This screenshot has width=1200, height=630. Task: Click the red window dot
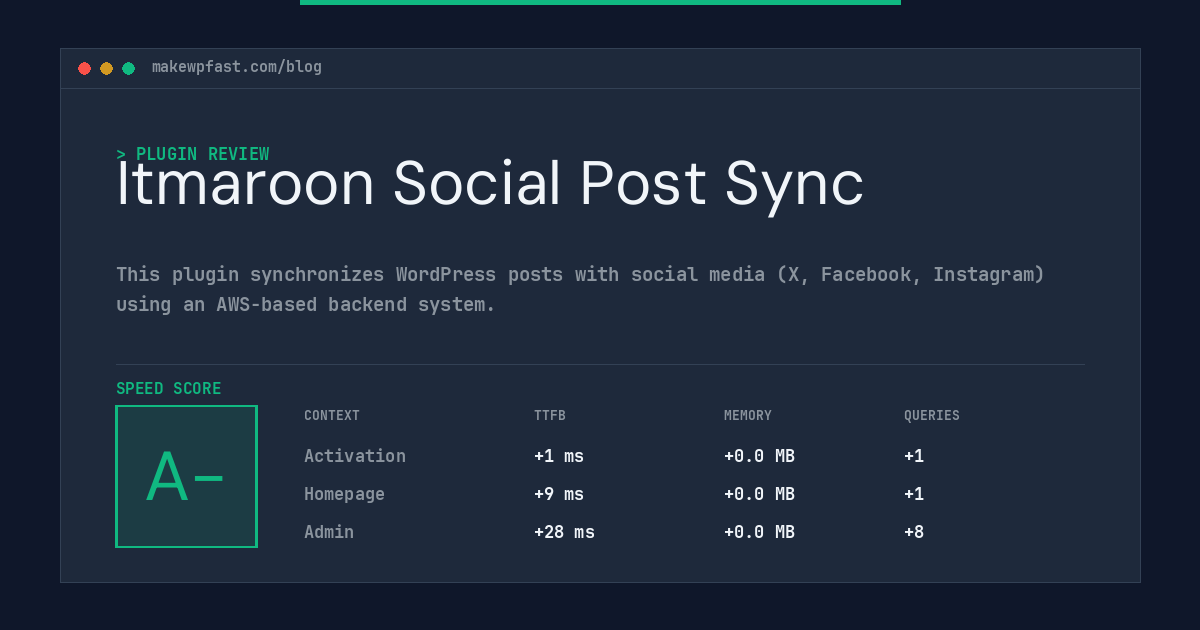tap(84, 68)
